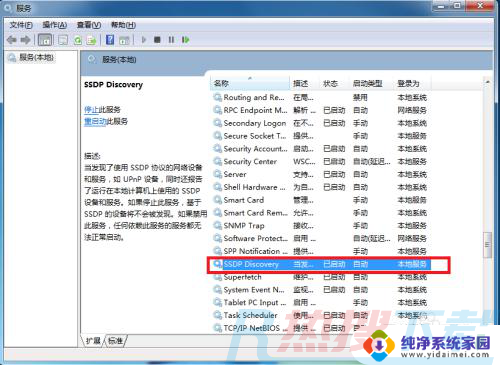This screenshot has width=500, height=365.
Task: Click the view pane toolbar icon
Action: (x=124, y=40)
